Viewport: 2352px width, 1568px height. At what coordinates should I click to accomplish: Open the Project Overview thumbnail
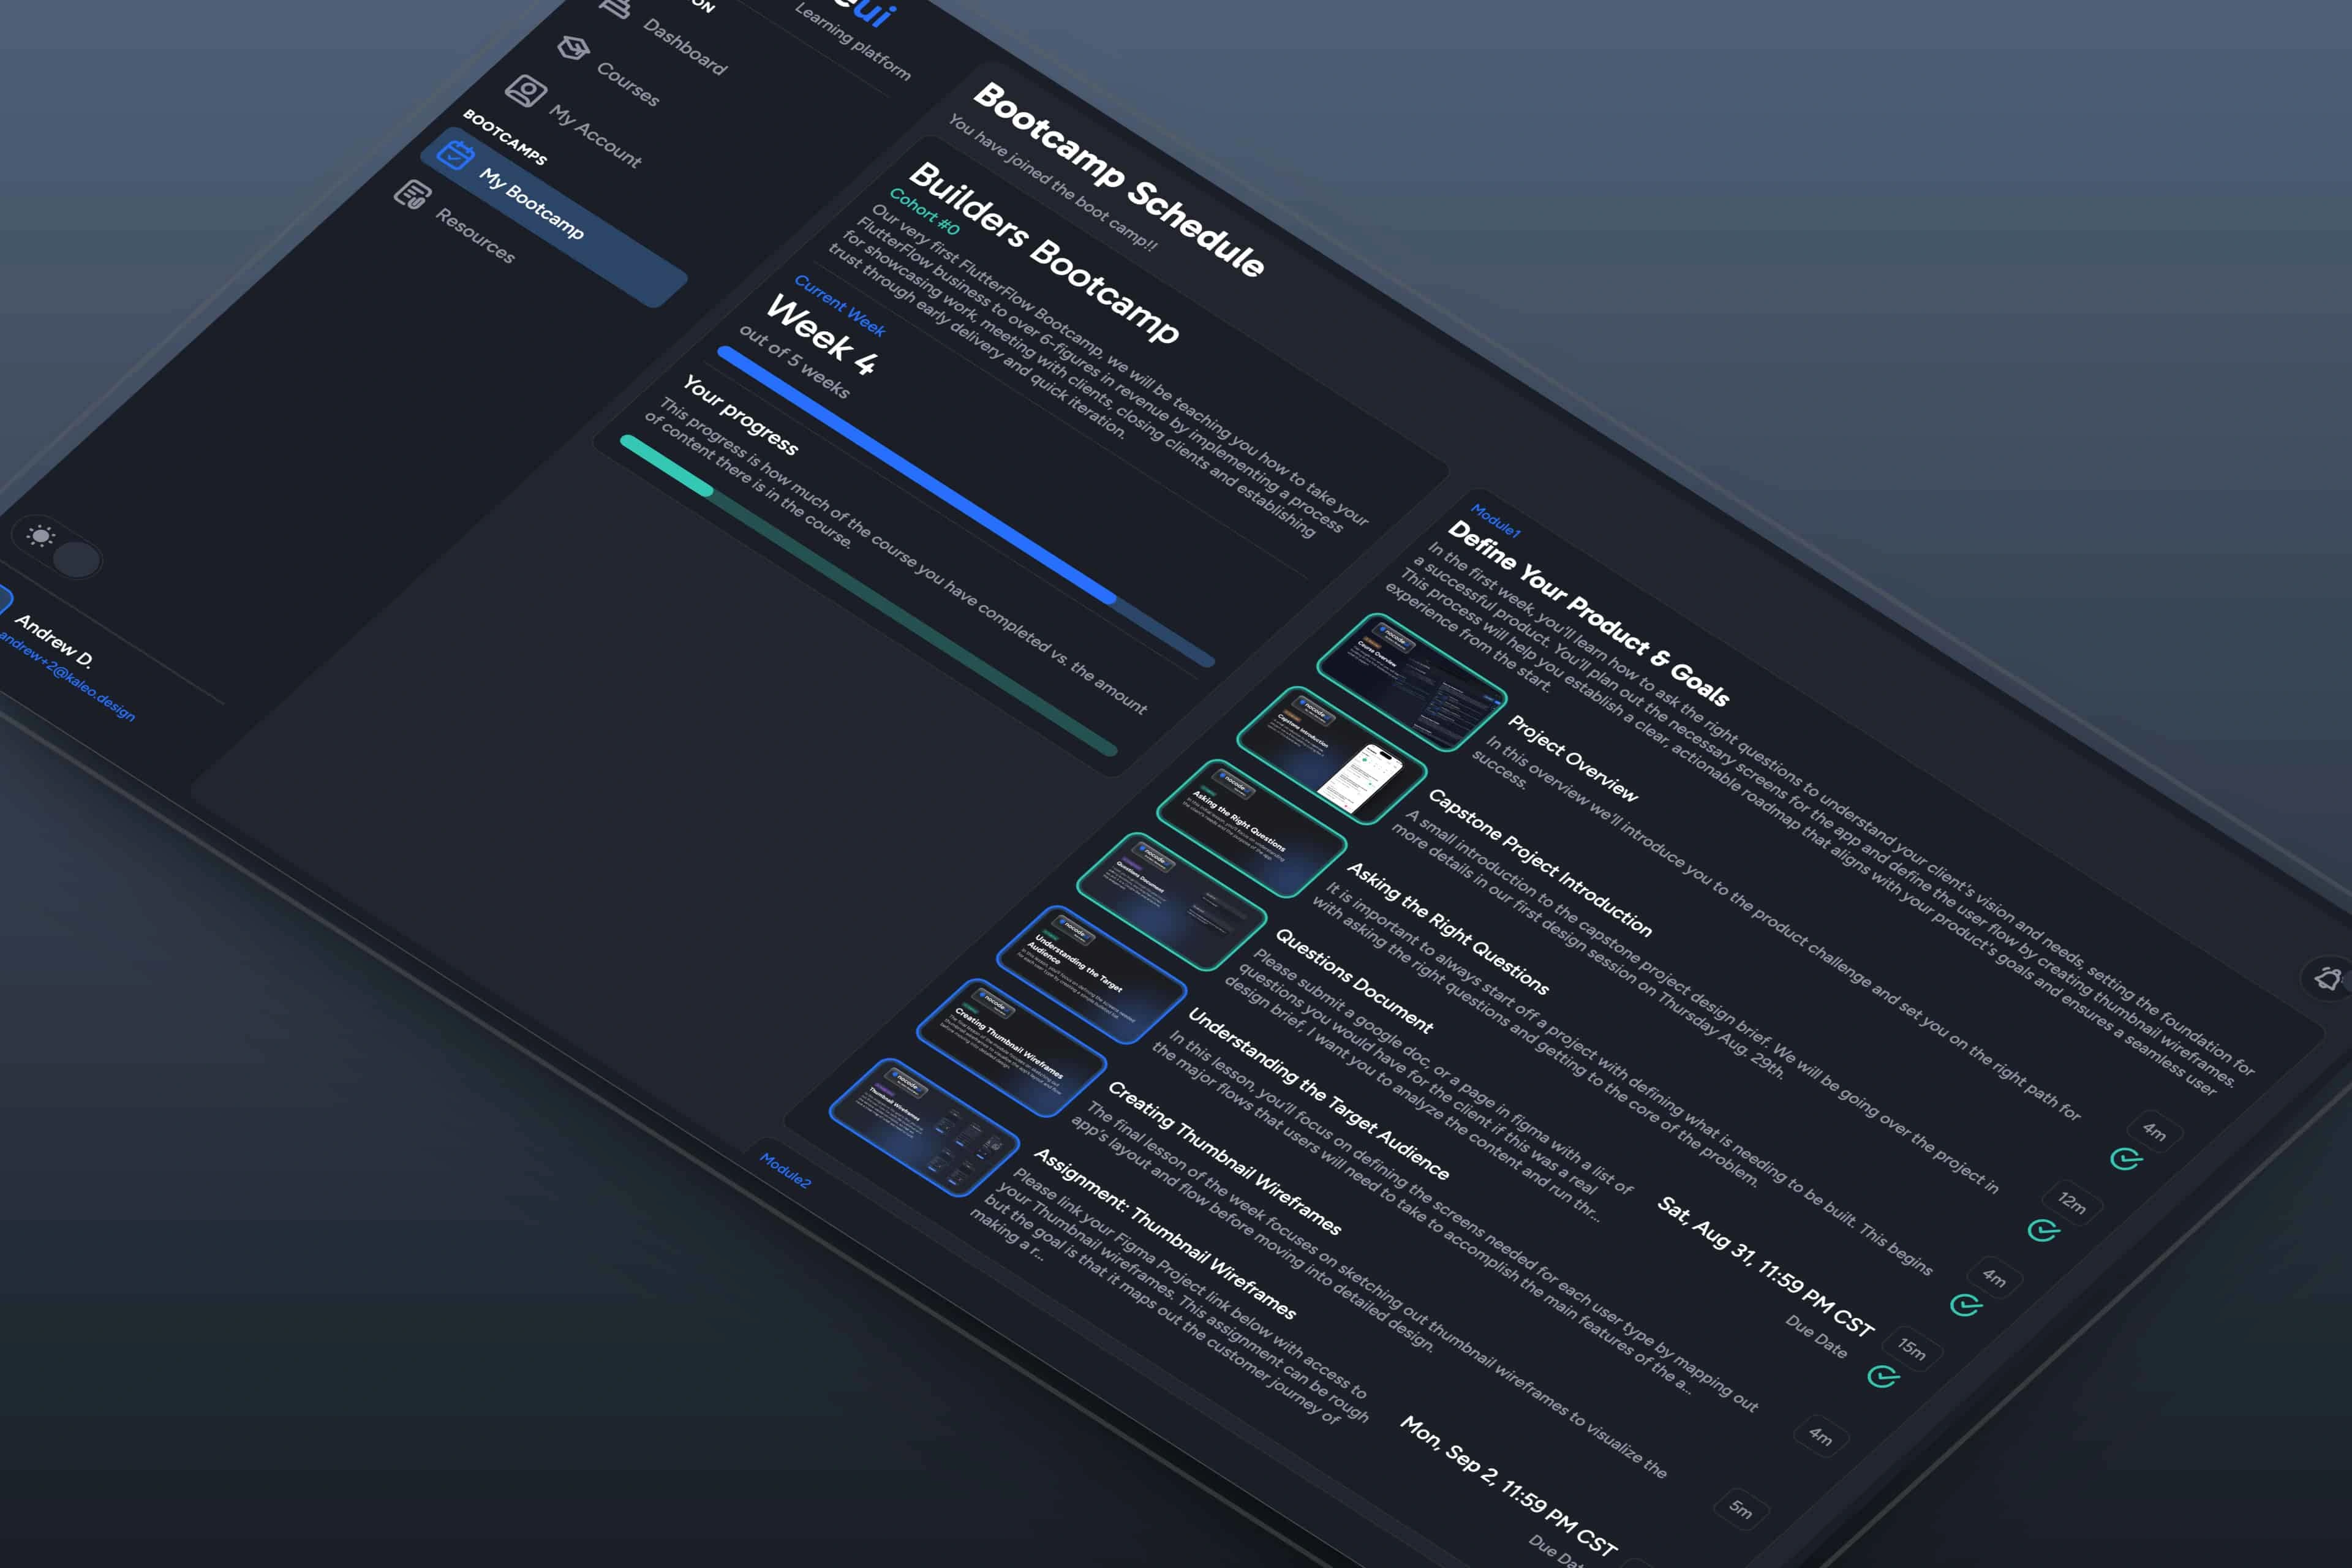point(1411,682)
